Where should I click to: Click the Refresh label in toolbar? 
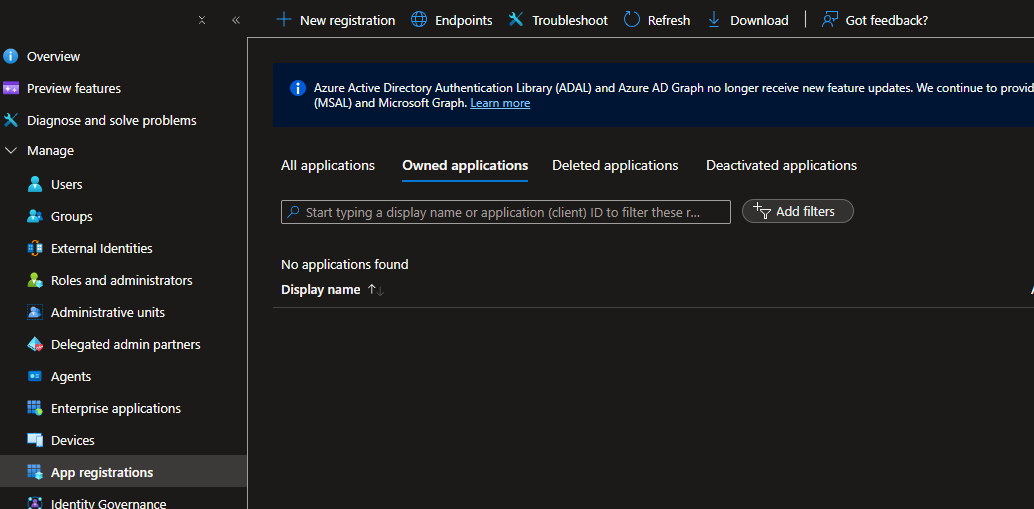[669, 20]
